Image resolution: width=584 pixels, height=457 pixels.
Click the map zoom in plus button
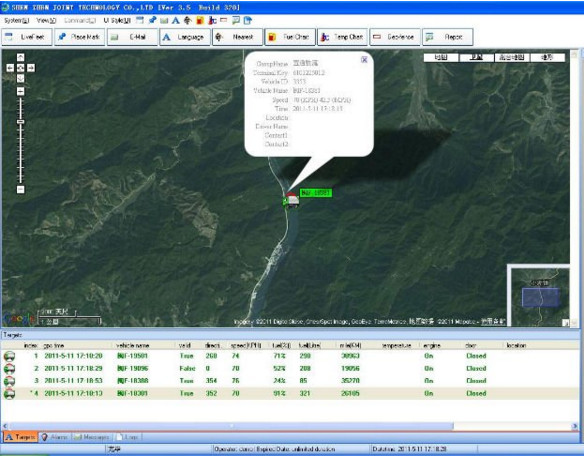tap(20, 91)
